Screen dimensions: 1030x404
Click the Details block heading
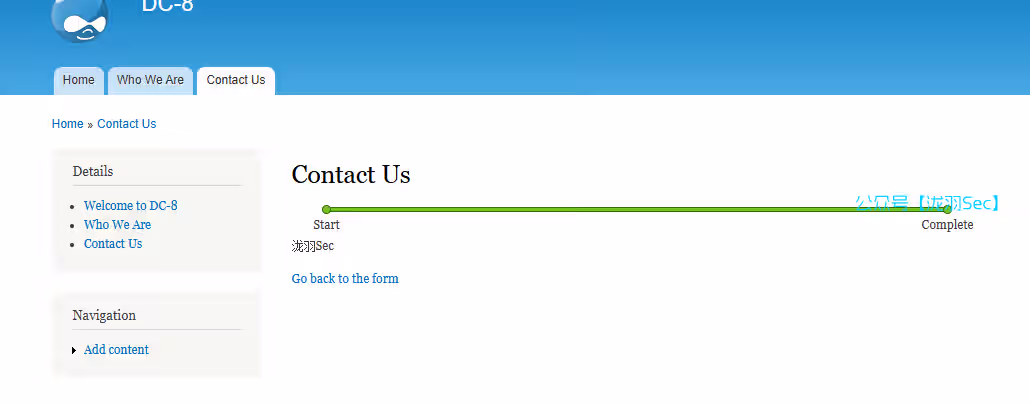93,171
